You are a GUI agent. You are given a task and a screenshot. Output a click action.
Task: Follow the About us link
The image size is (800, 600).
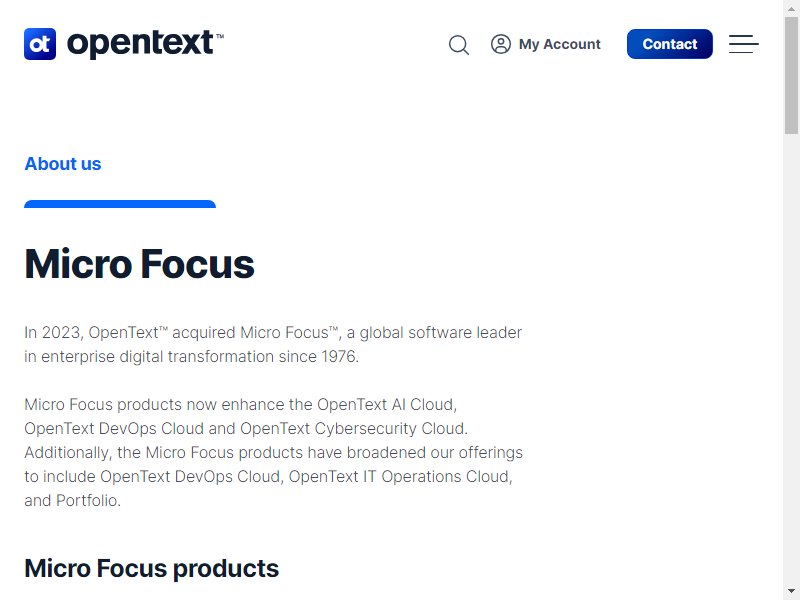[63, 164]
